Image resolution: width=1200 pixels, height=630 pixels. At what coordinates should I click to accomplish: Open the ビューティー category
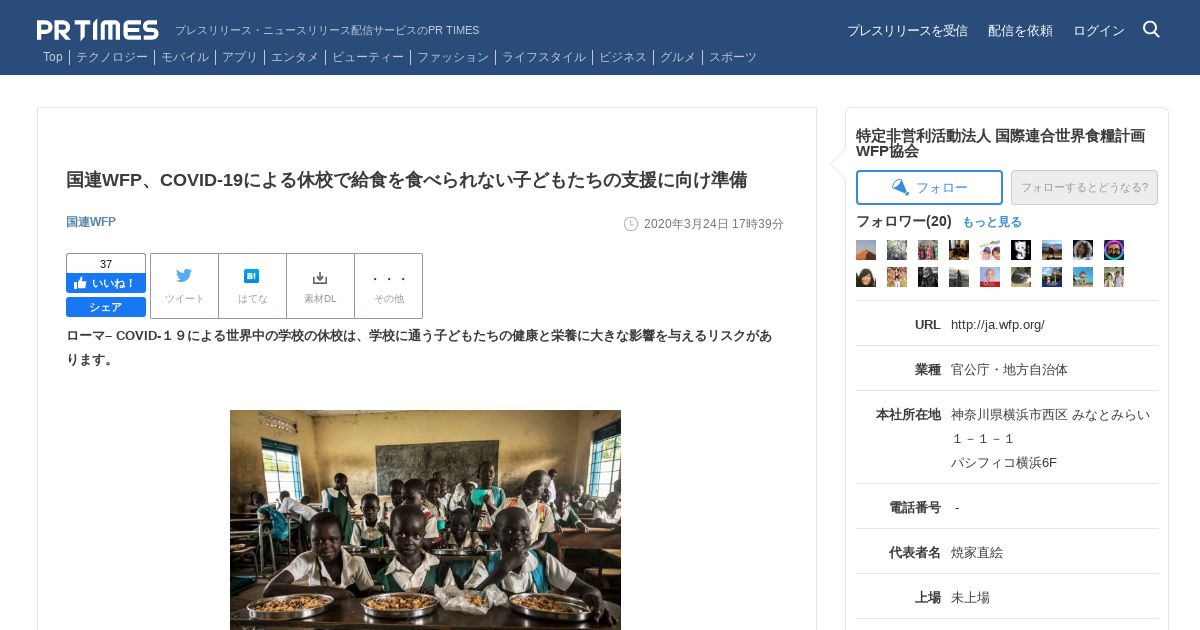368,57
